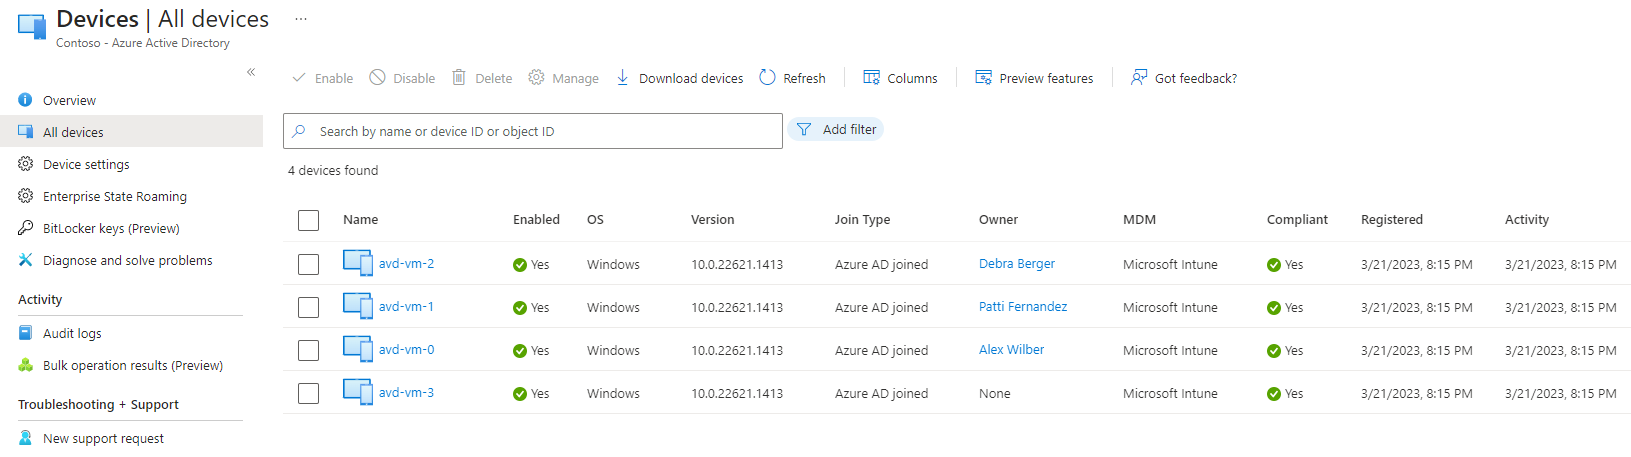1631x457 pixels.
Task: Click the Enterprise State Roaming gear icon
Action: click(26, 196)
